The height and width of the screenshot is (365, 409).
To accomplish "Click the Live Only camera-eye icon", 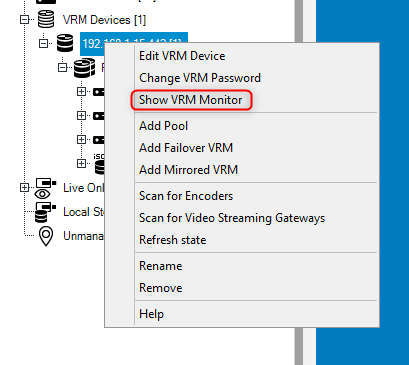I will (45, 188).
